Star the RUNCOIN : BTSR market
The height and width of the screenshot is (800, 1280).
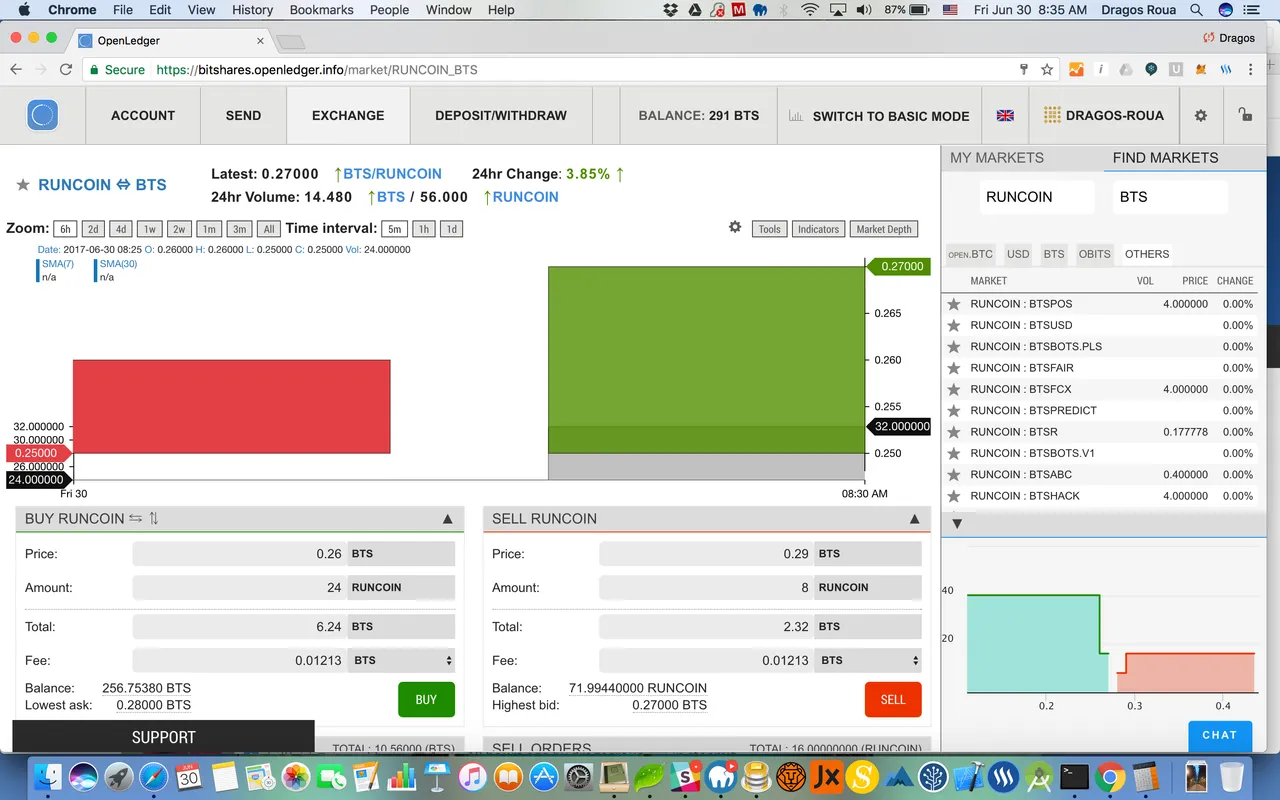pyautogui.click(x=954, y=432)
